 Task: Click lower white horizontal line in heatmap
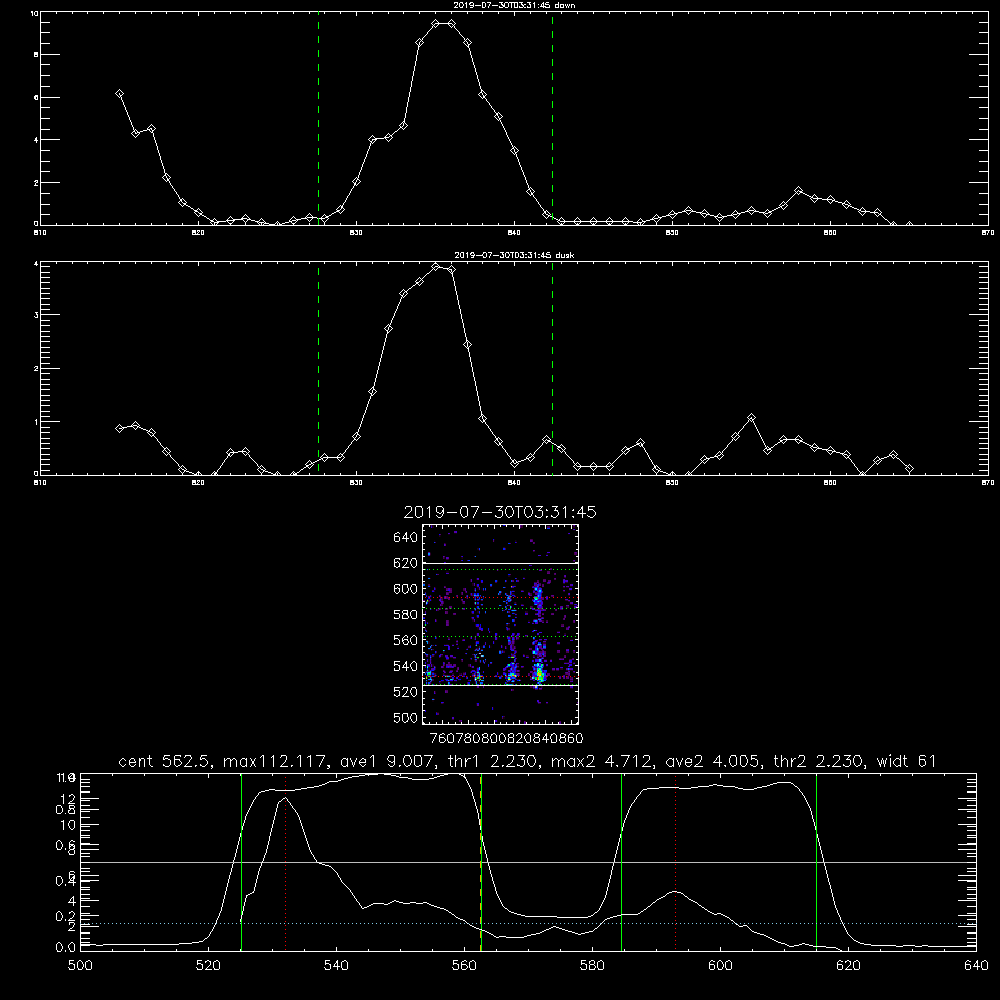pos(501,685)
